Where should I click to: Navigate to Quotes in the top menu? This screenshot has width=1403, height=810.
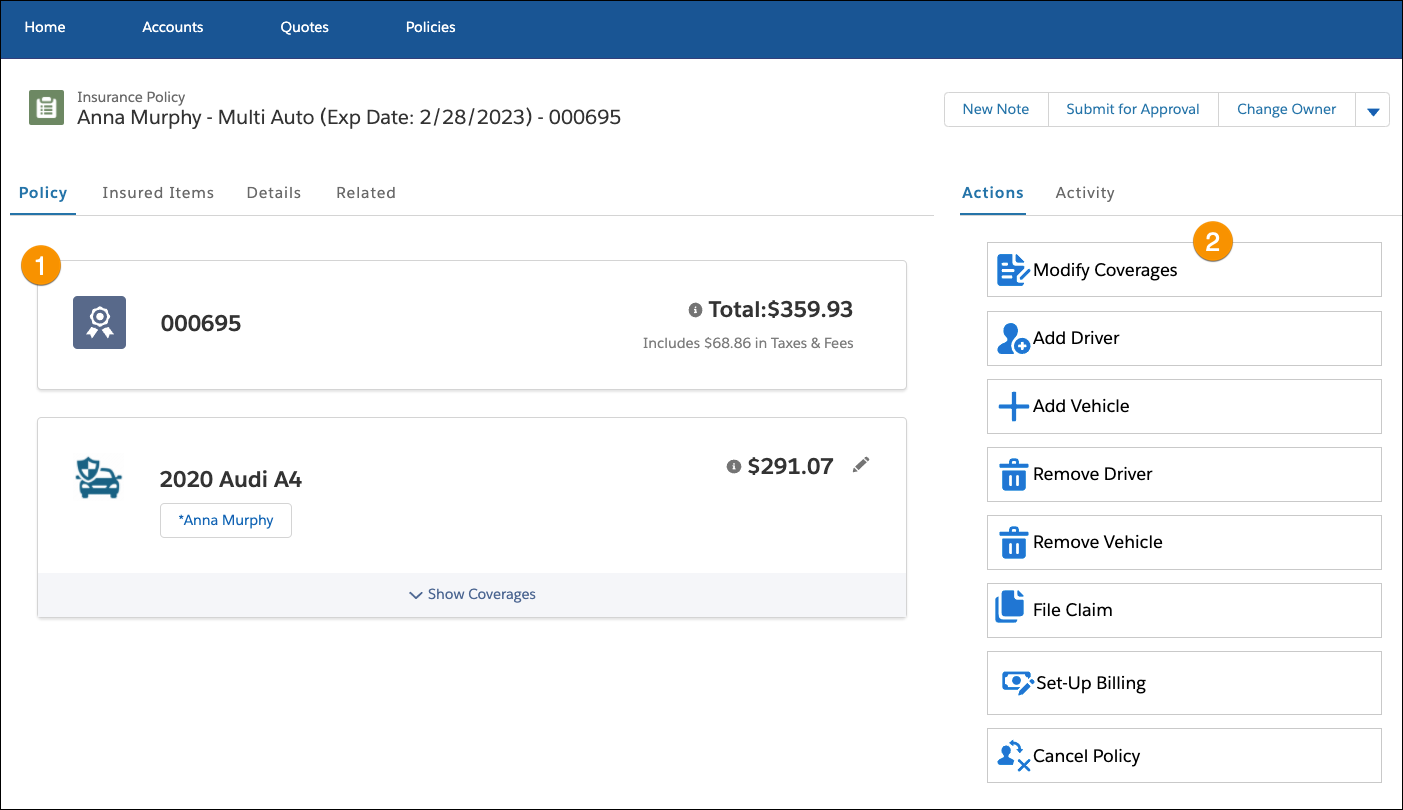[304, 27]
